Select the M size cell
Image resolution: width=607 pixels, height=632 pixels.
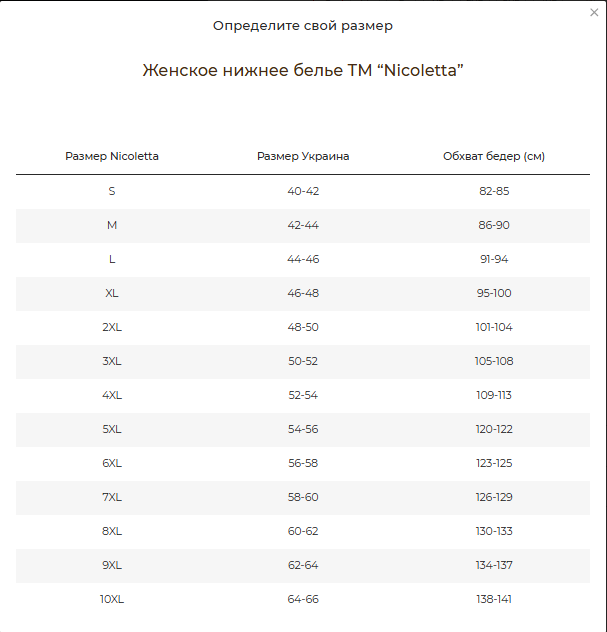click(x=112, y=225)
